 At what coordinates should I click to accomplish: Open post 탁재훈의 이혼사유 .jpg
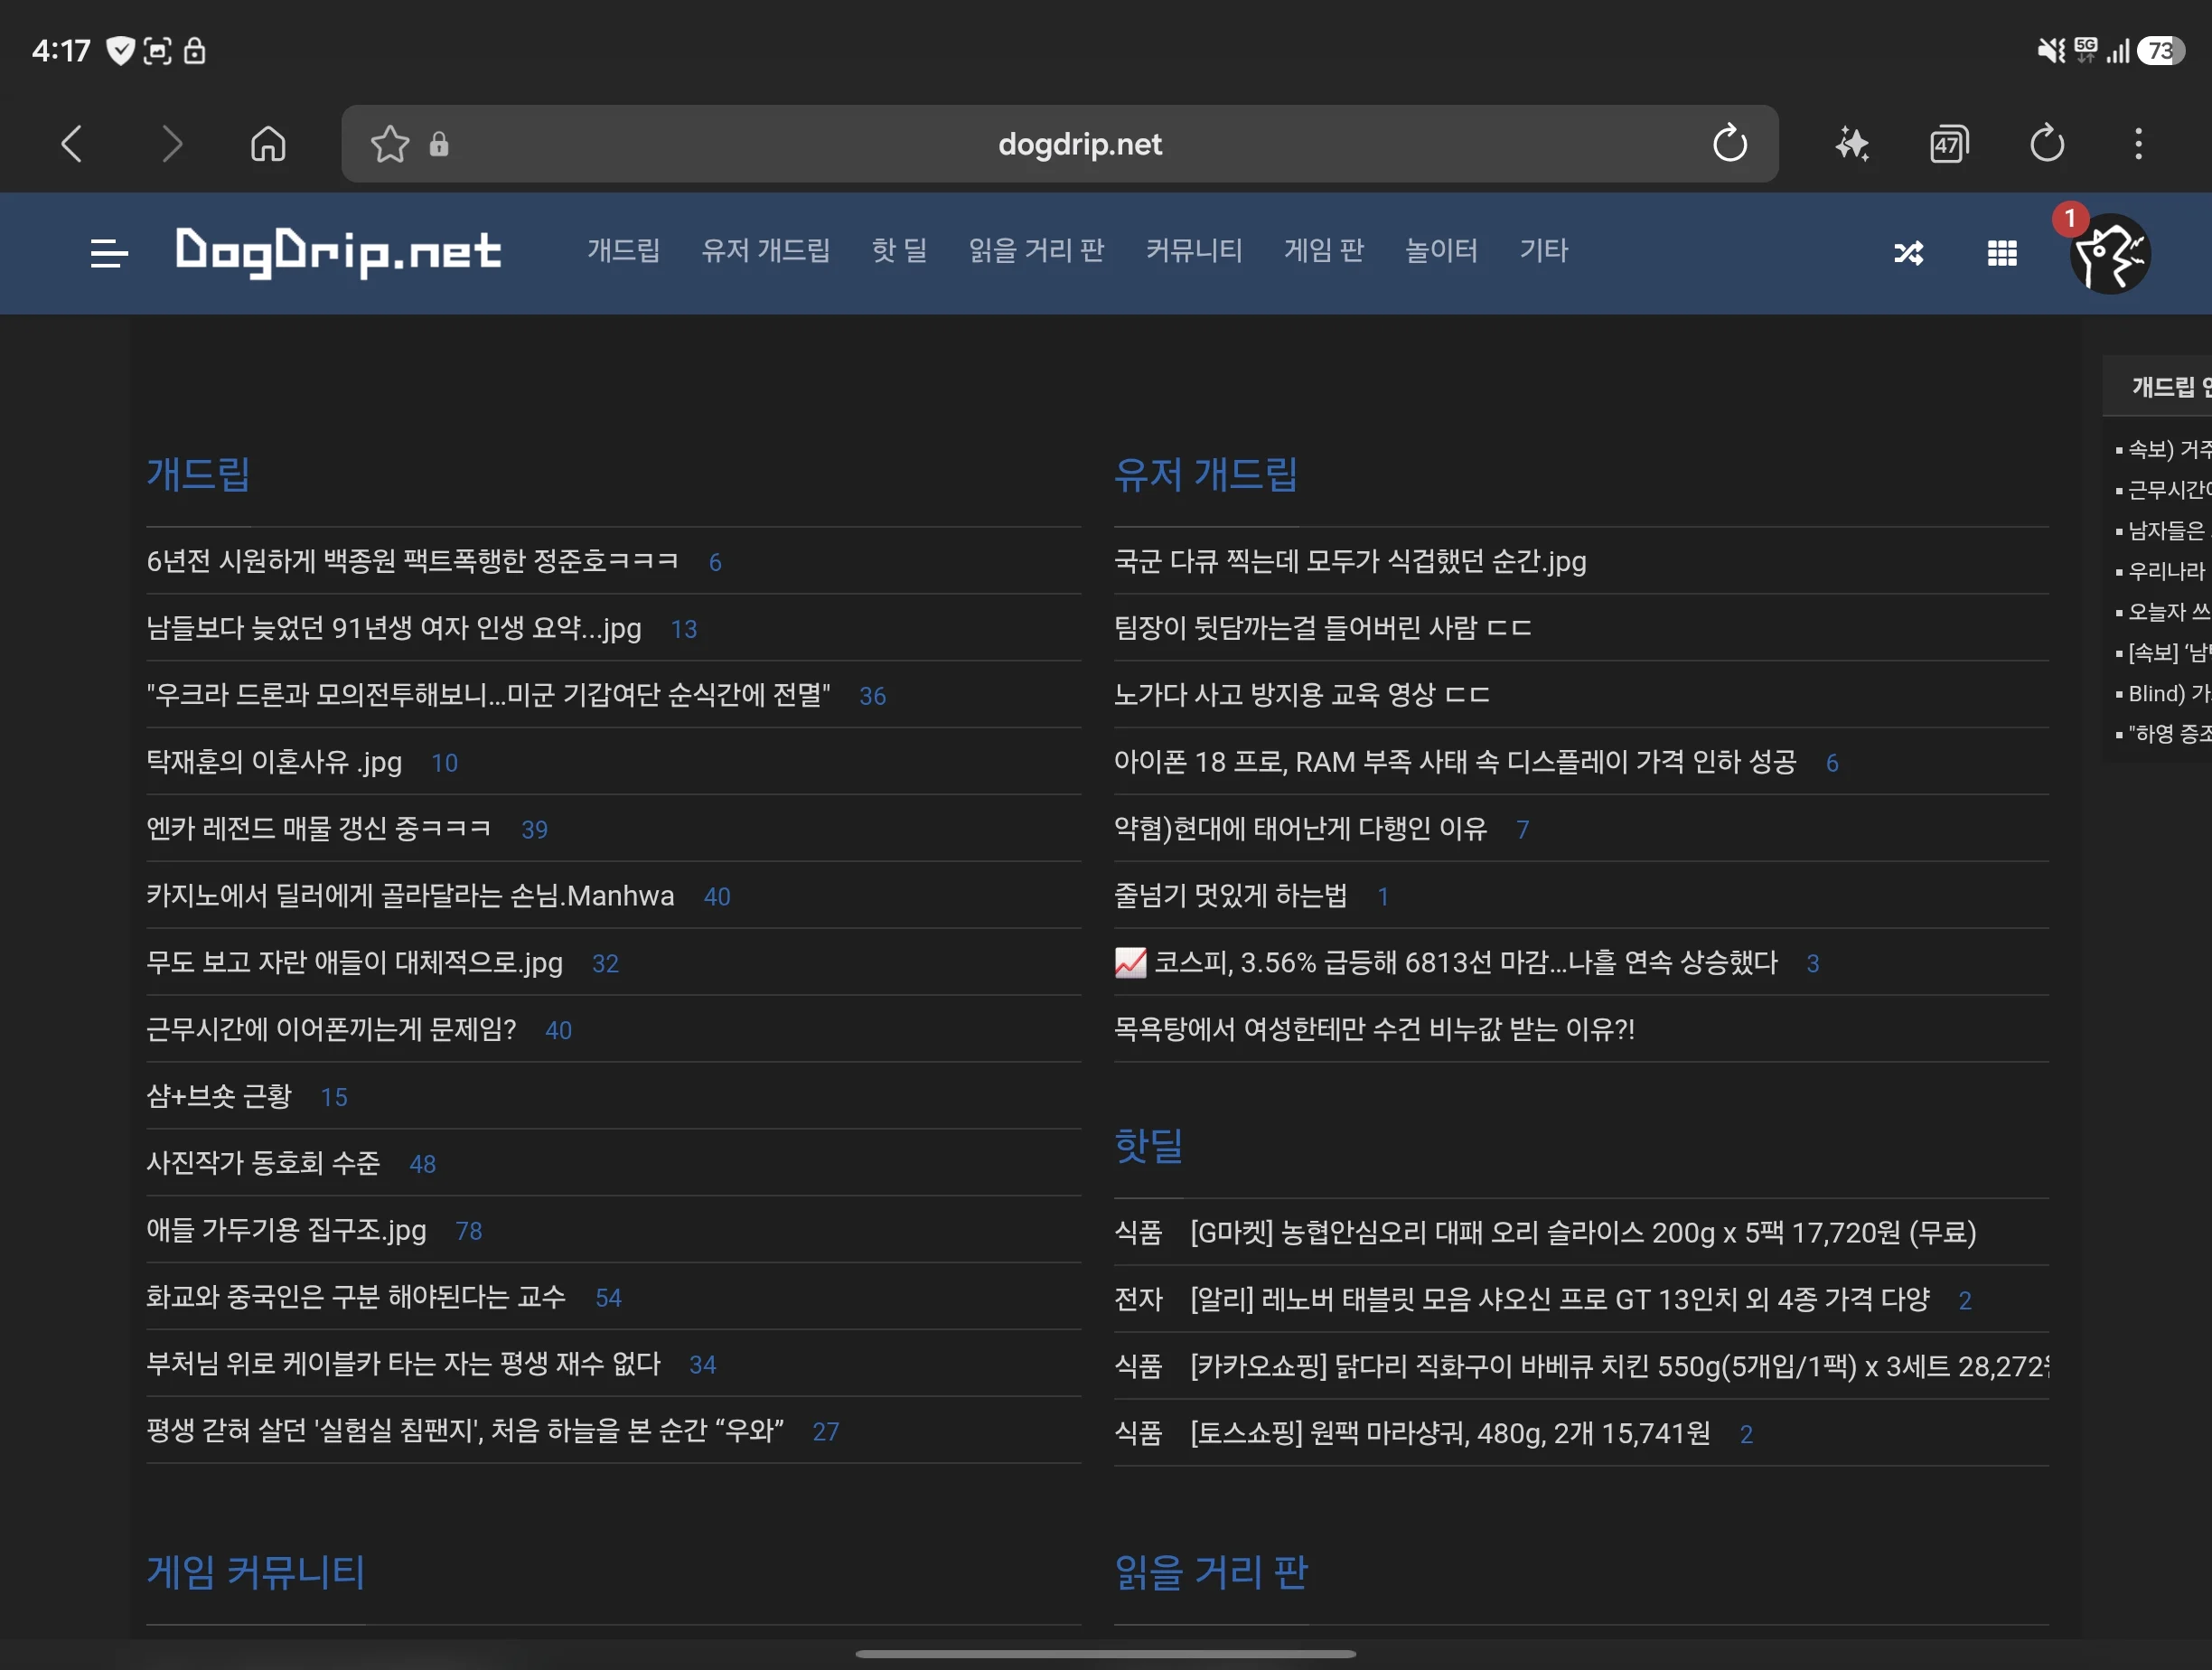pos(274,762)
